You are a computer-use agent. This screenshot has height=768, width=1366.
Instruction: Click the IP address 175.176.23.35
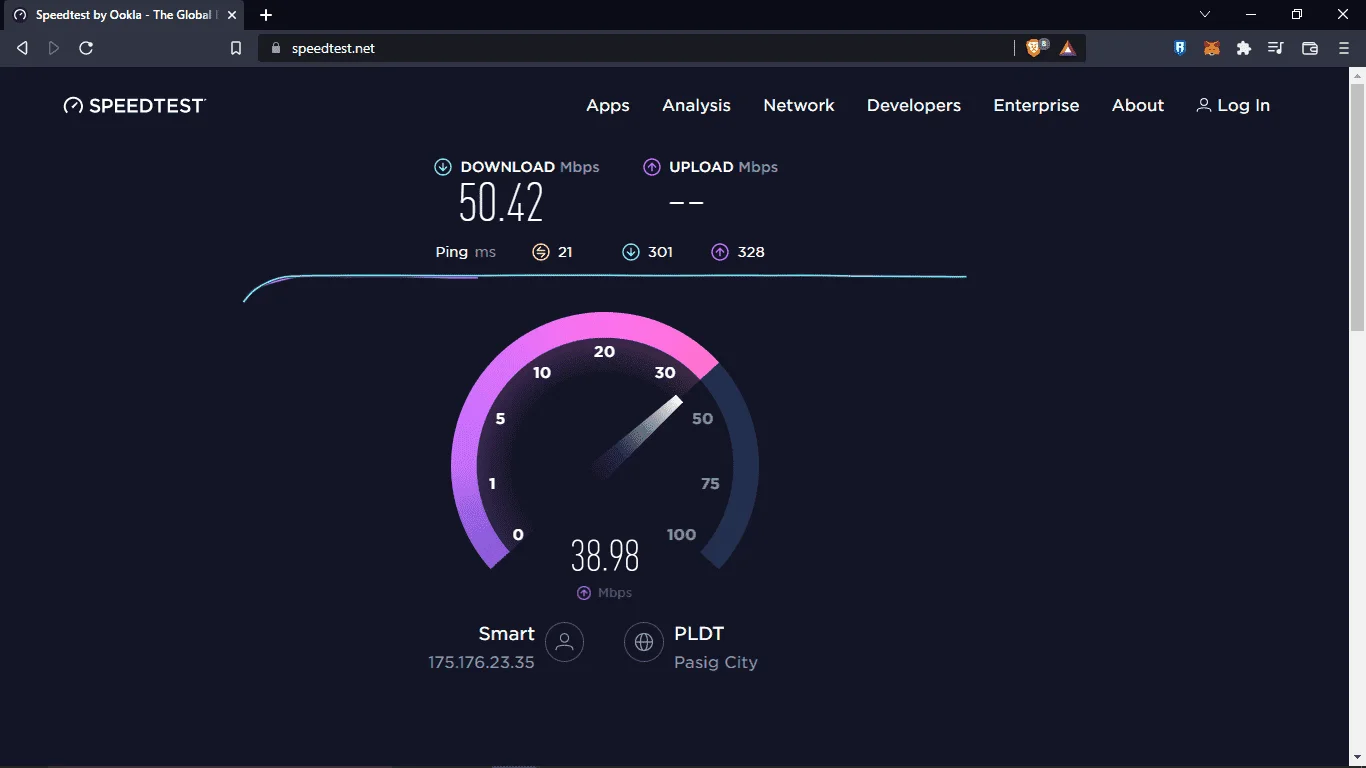[x=482, y=662]
